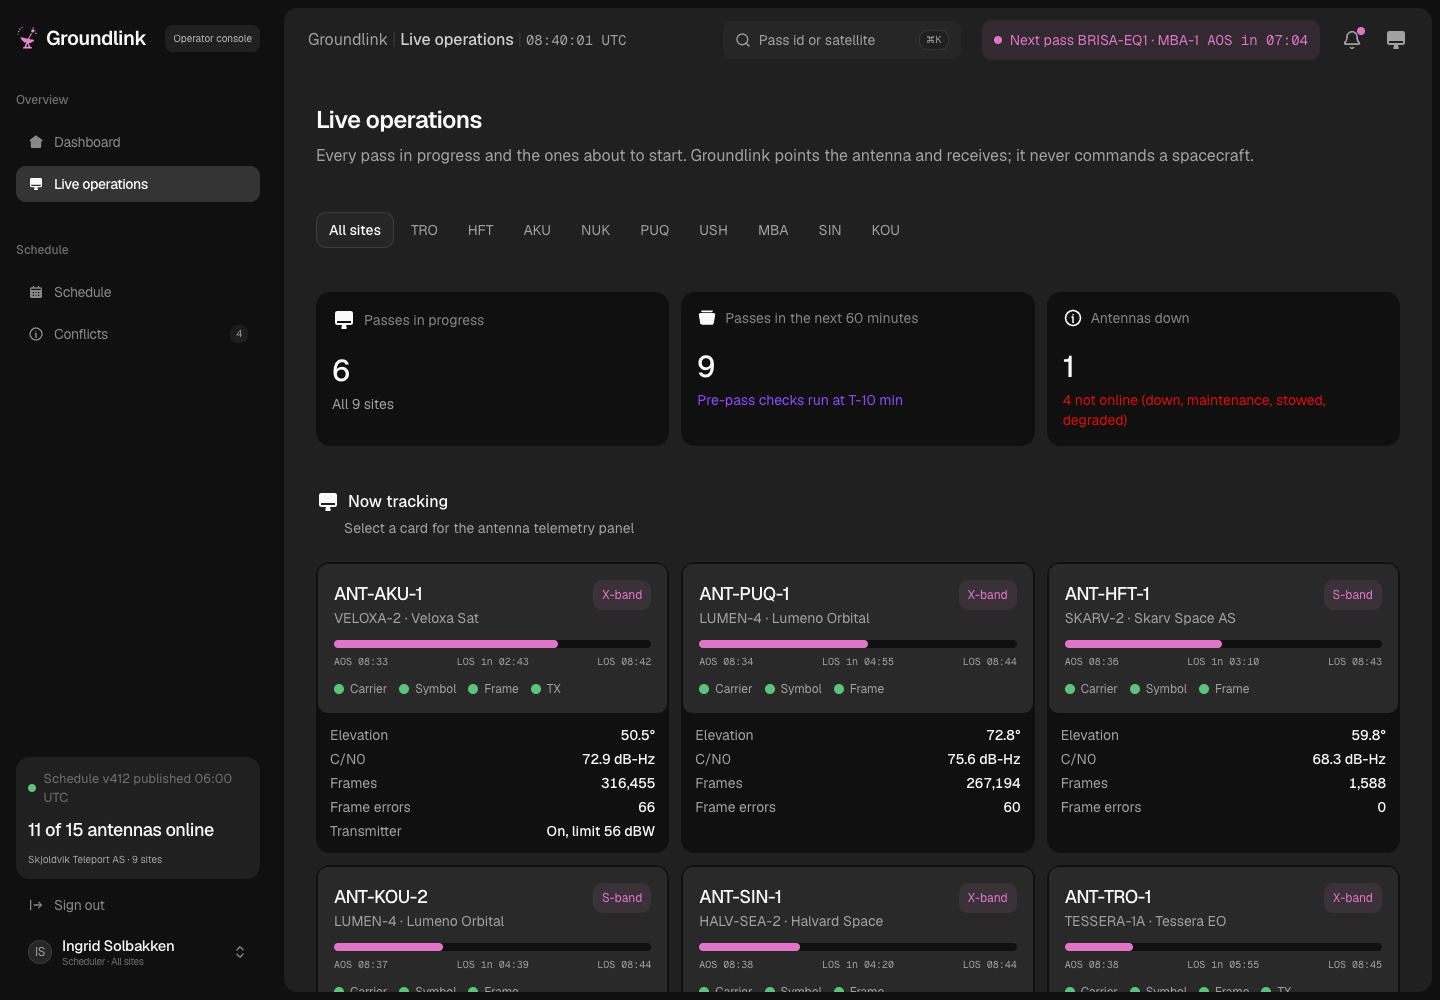Click the Passes in progress card icon
The height and width of the screenshot is (1000, 1440).
344,320
